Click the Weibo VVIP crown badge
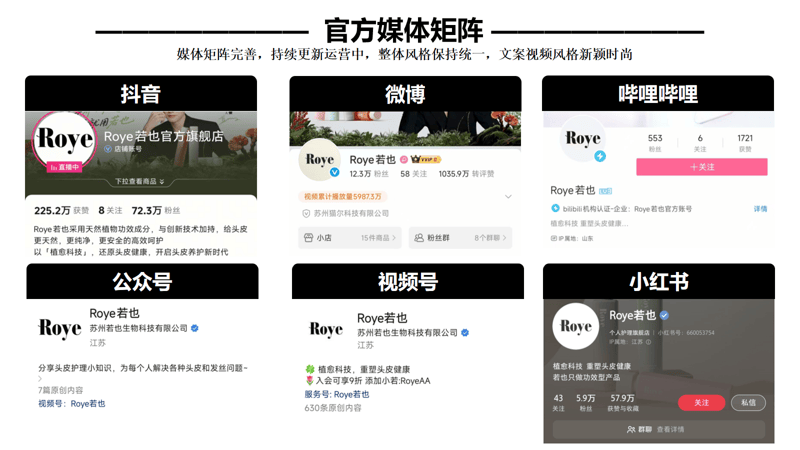This screenshot has width=800, height=450. [x=427, y=160]
